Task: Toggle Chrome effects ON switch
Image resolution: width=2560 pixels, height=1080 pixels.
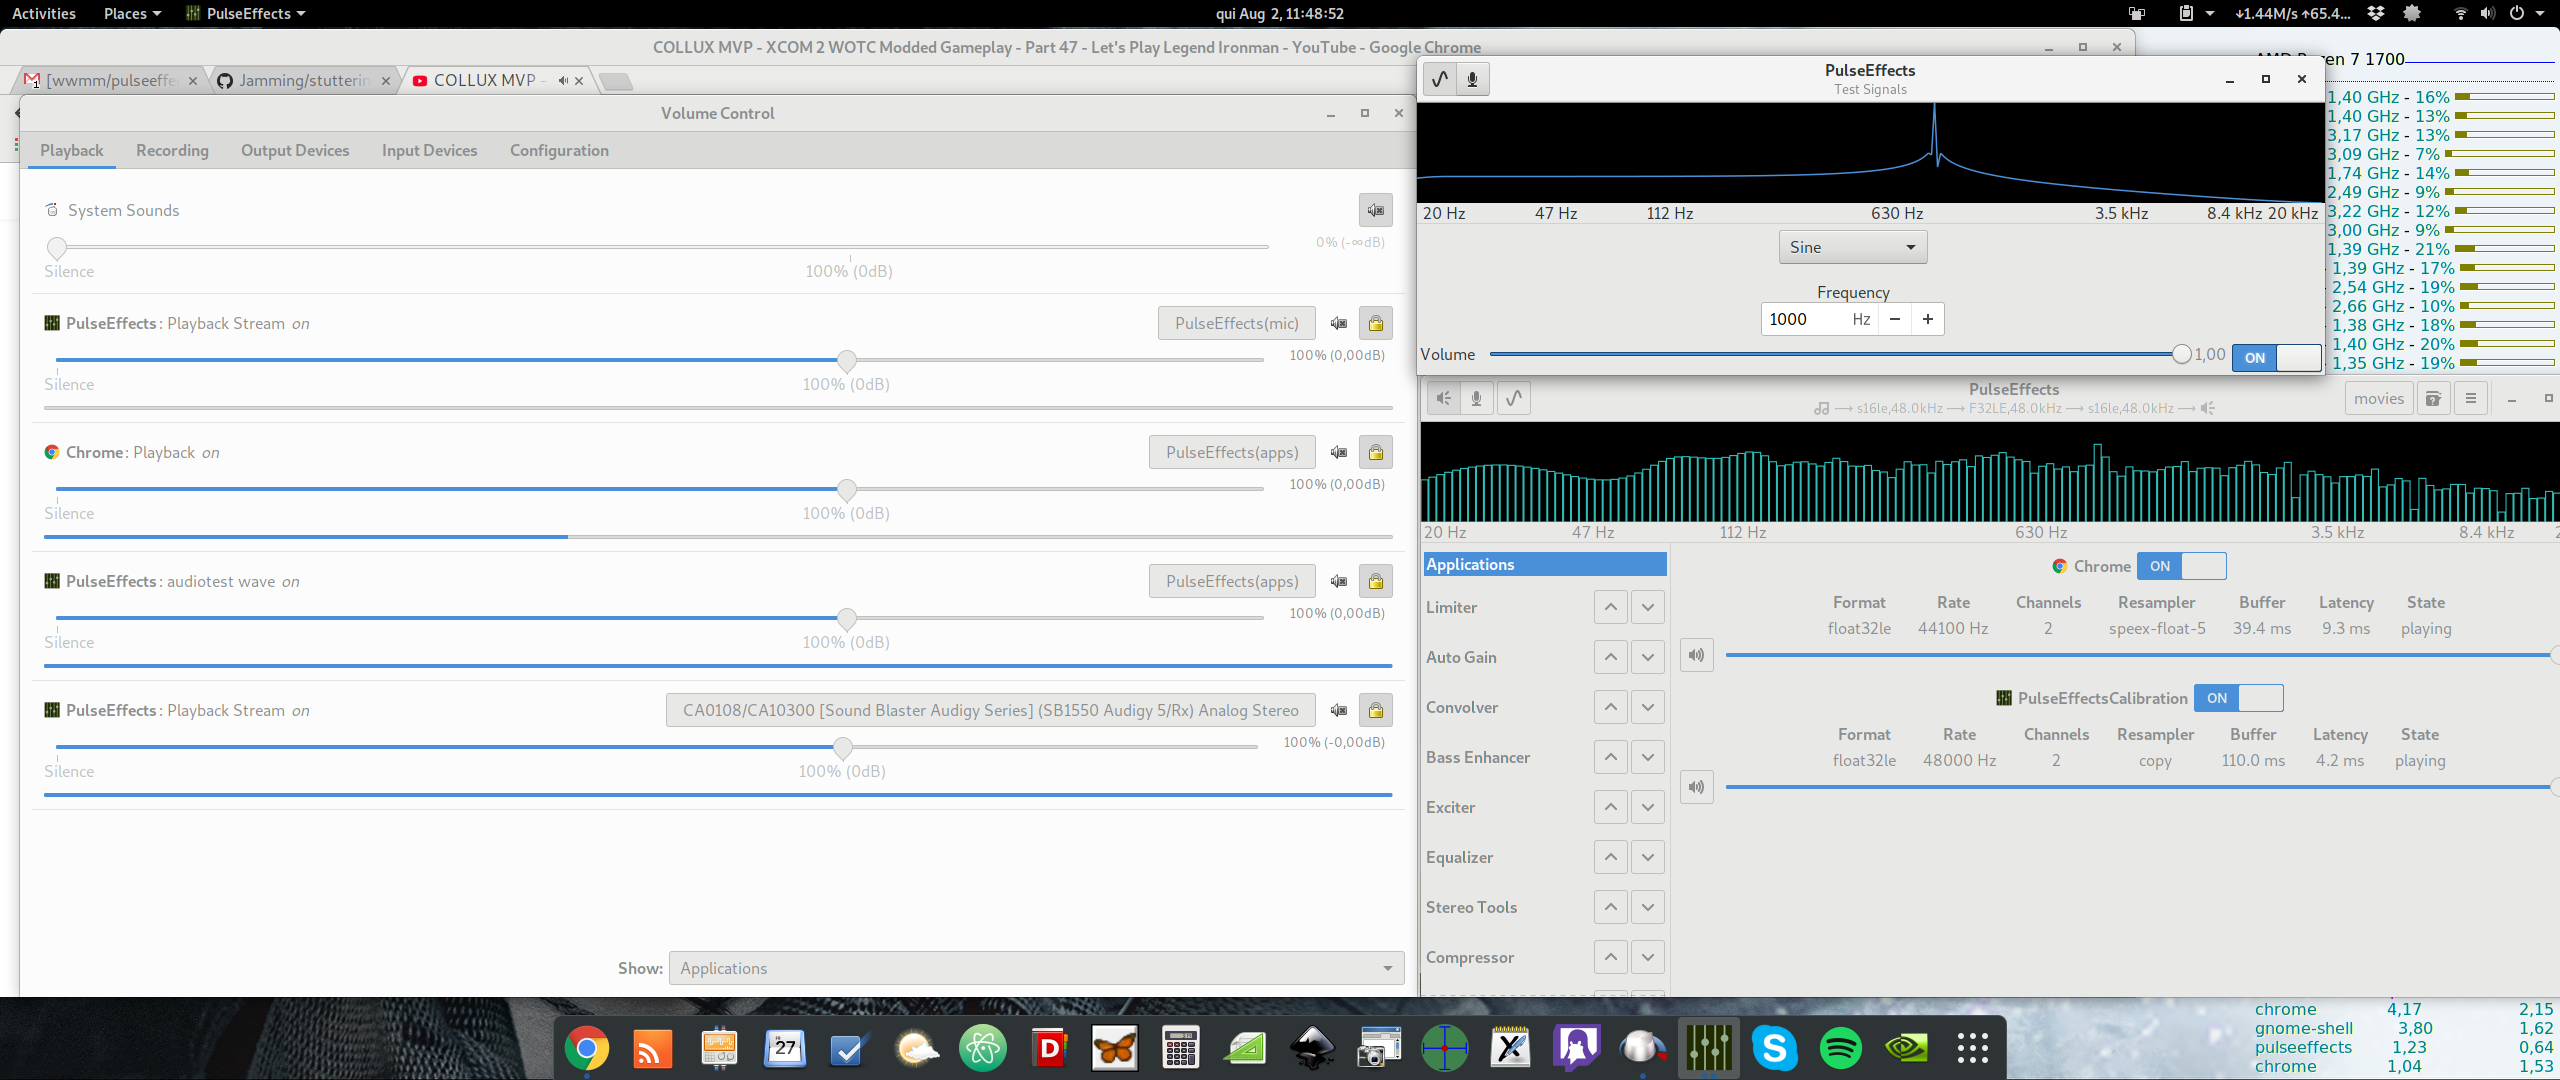Action: (2182, 566)
